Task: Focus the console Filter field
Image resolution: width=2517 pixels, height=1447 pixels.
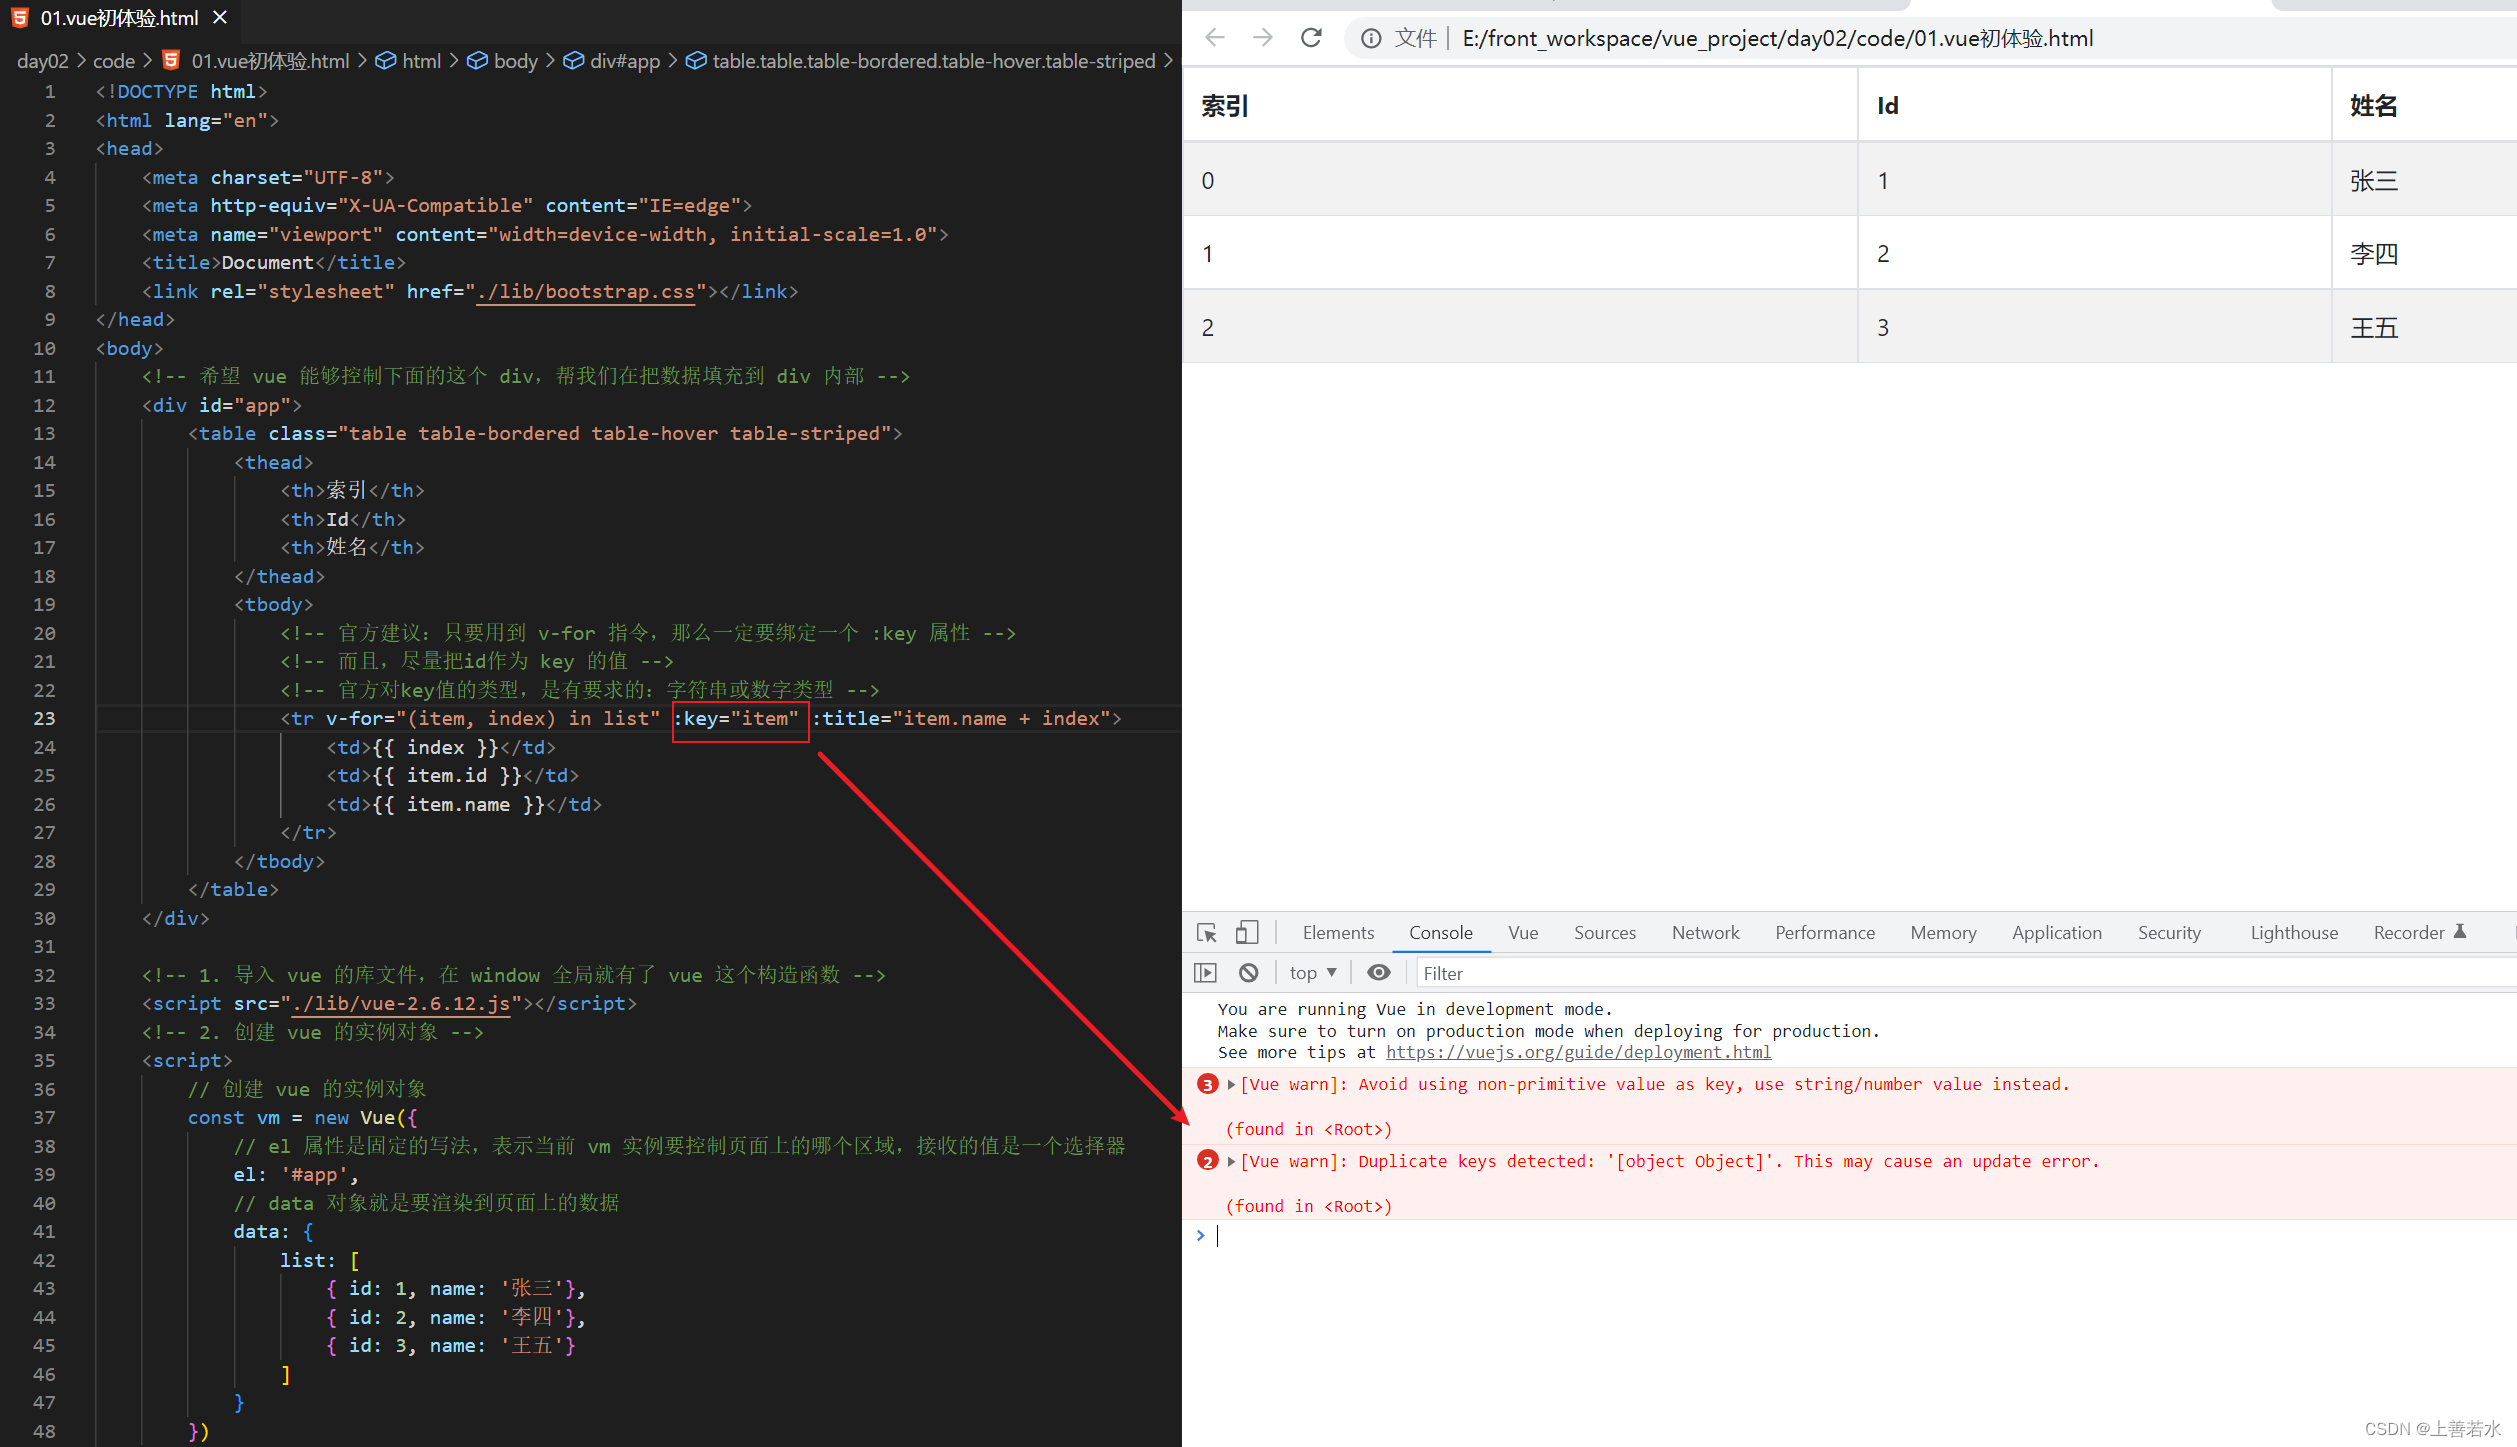Action: pos(1965,973)
